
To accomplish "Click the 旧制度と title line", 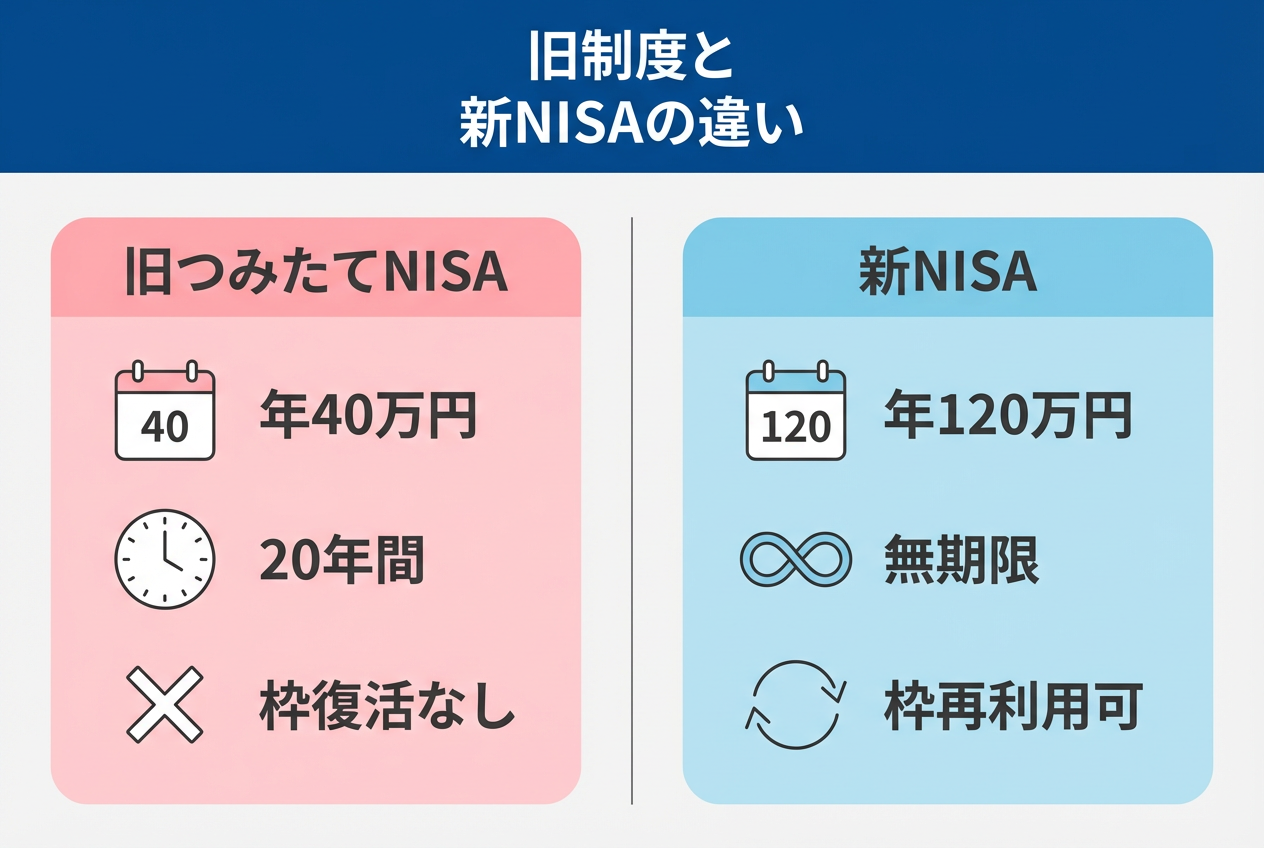I will 631,60.
